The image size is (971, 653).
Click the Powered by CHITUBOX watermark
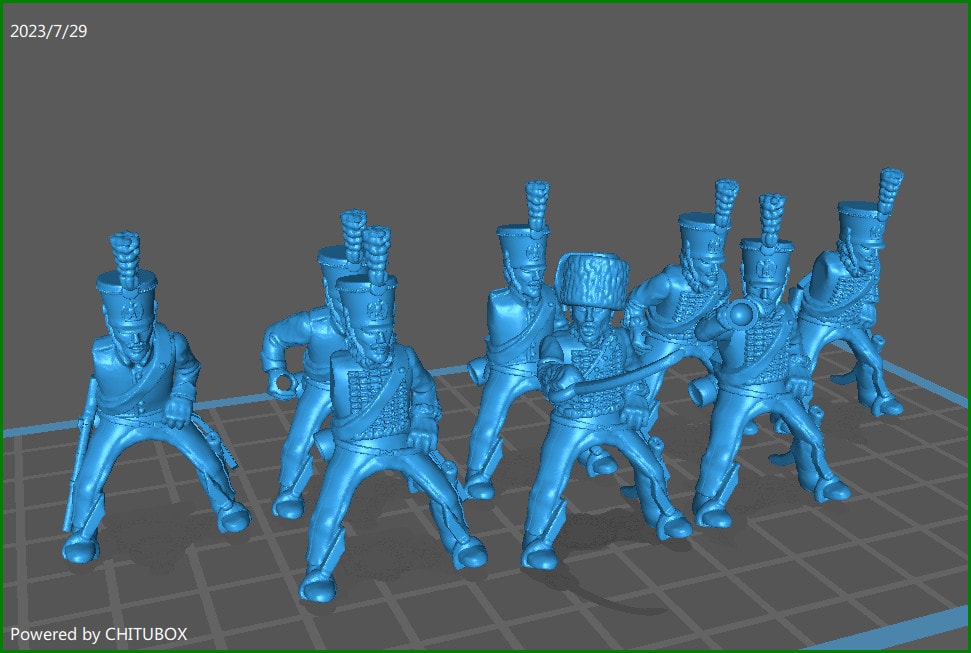point(98,634)
